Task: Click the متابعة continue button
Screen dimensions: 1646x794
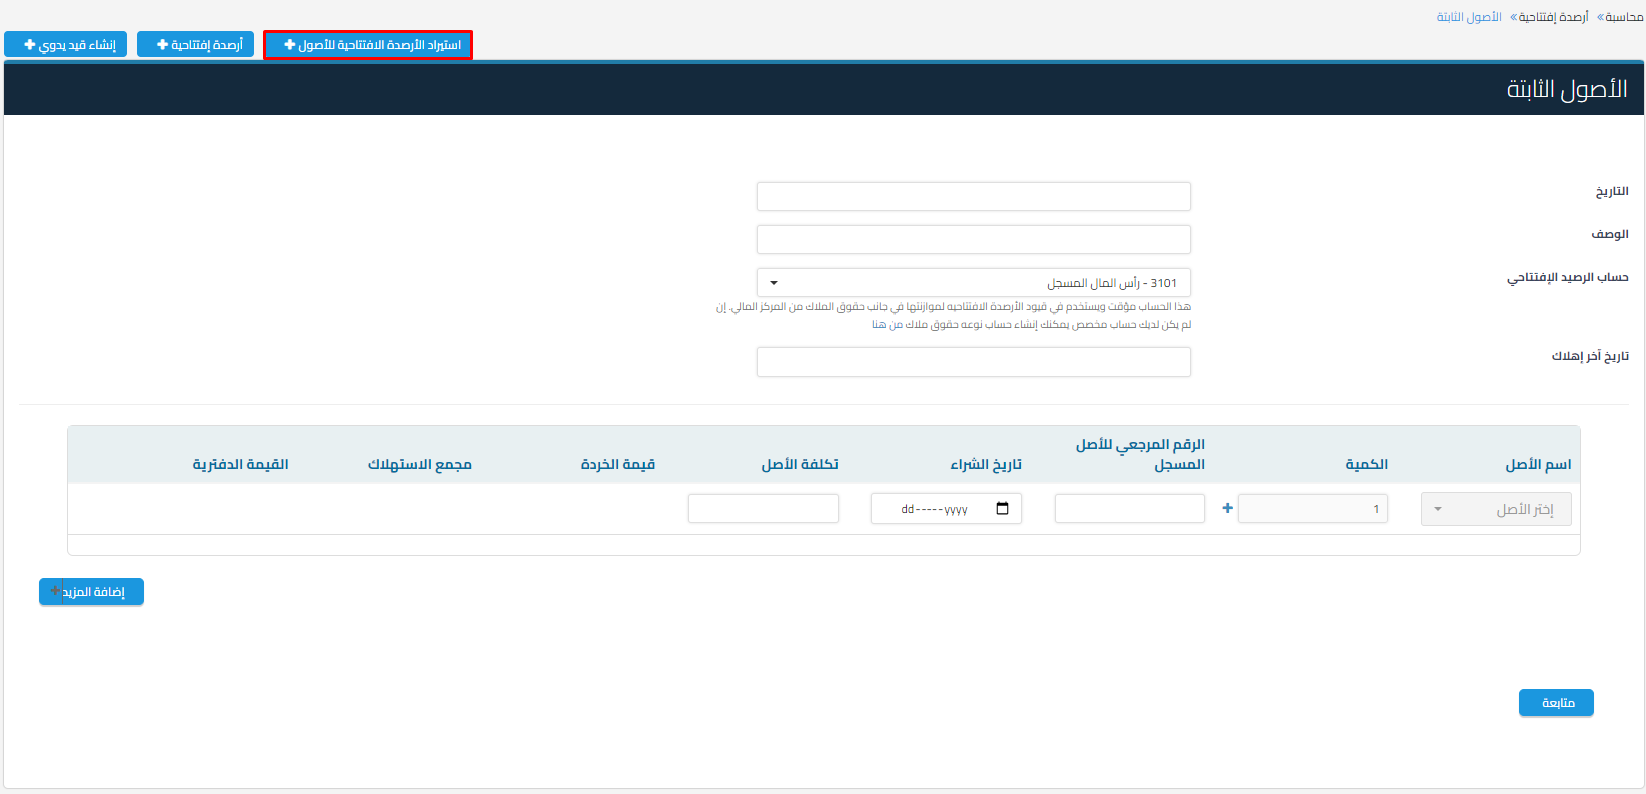Action: (1555, 703)
